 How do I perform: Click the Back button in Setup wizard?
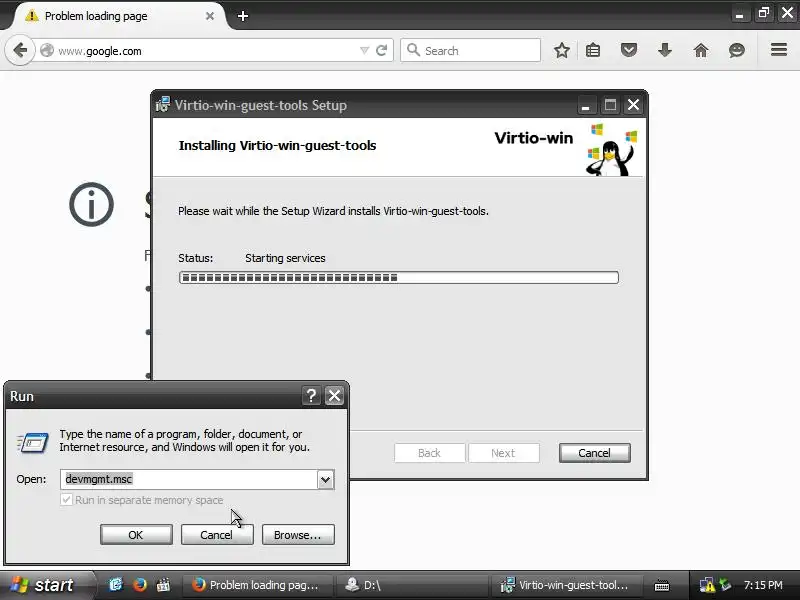point(430,453)
